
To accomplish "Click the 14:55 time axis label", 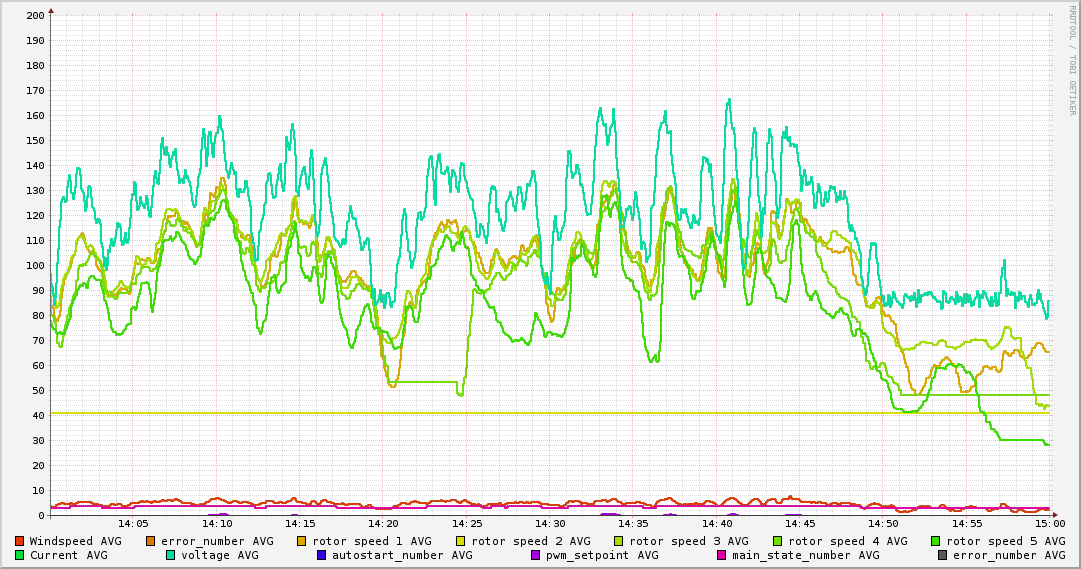I will [967, 525].
